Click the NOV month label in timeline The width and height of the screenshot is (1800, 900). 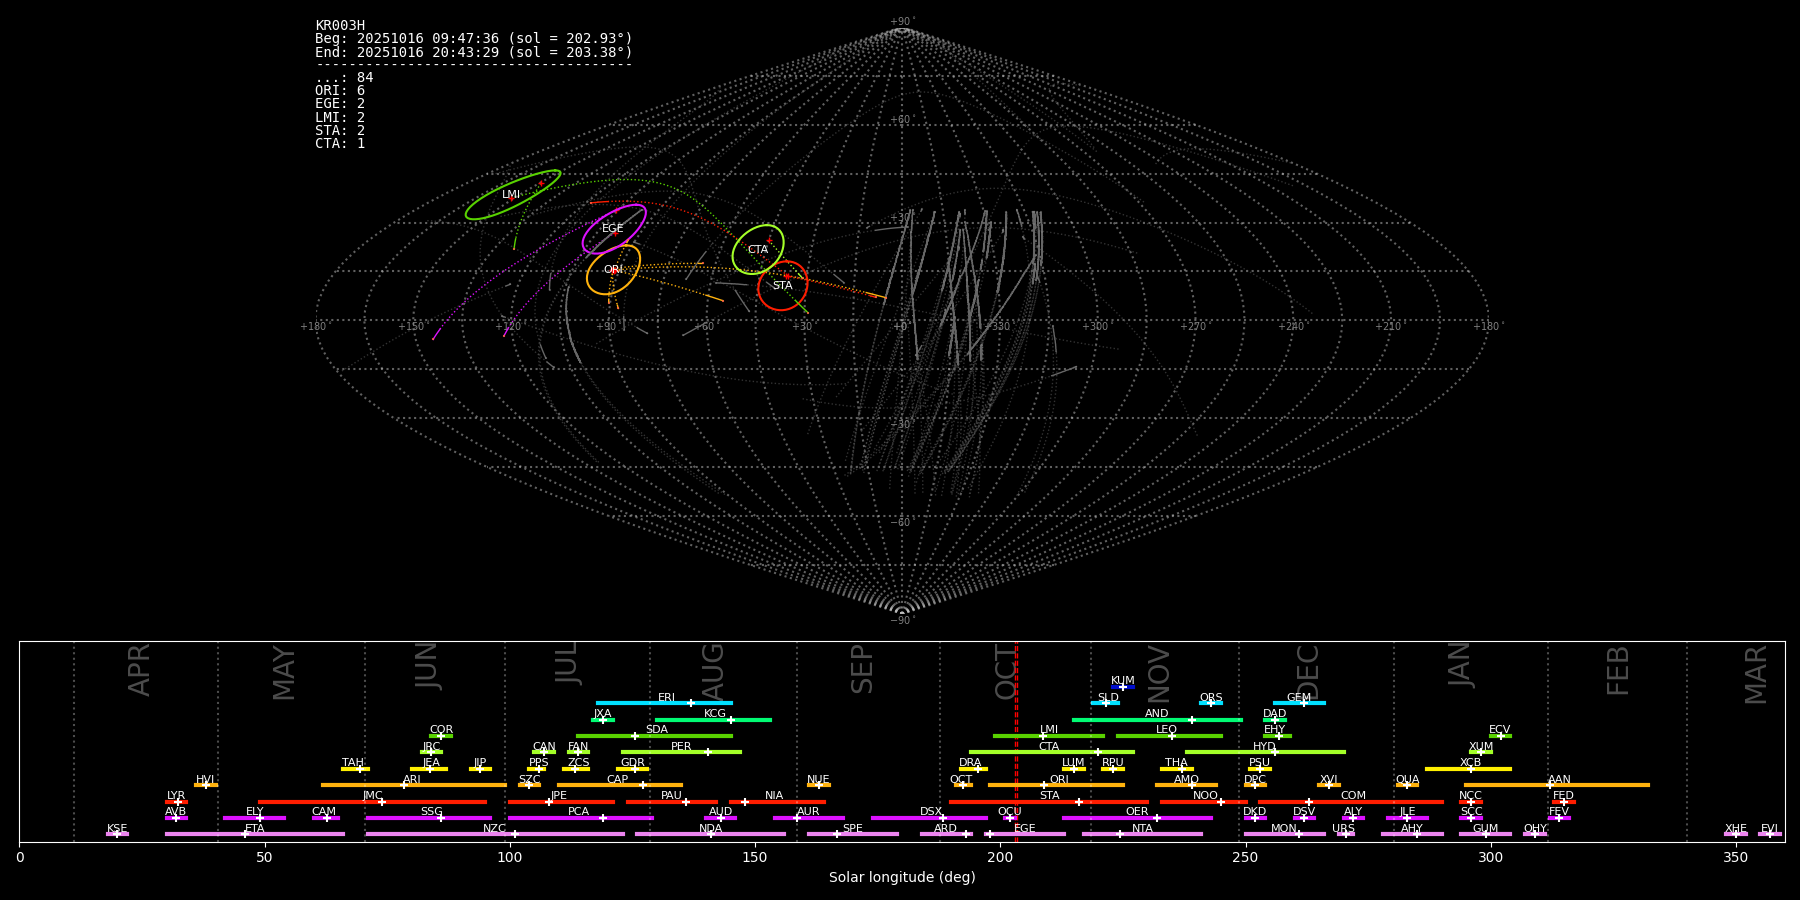tap(1158, 675)
